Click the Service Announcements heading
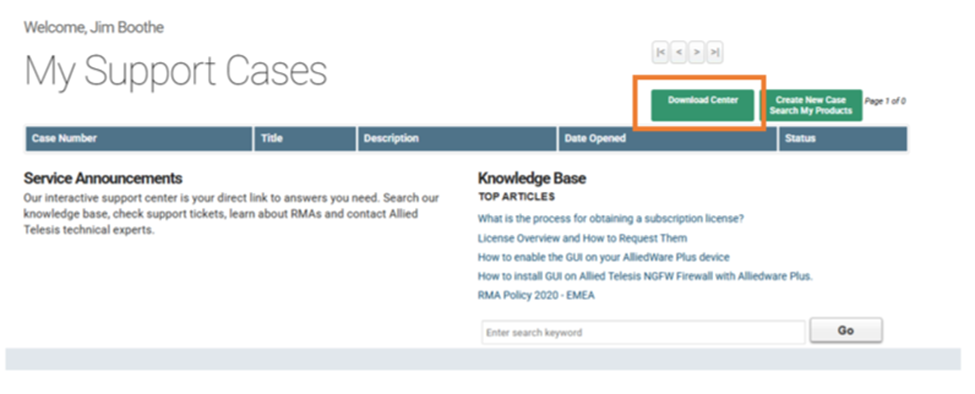Image resolution: width=975 pixels, height=394 pixels. click(103, 179)
